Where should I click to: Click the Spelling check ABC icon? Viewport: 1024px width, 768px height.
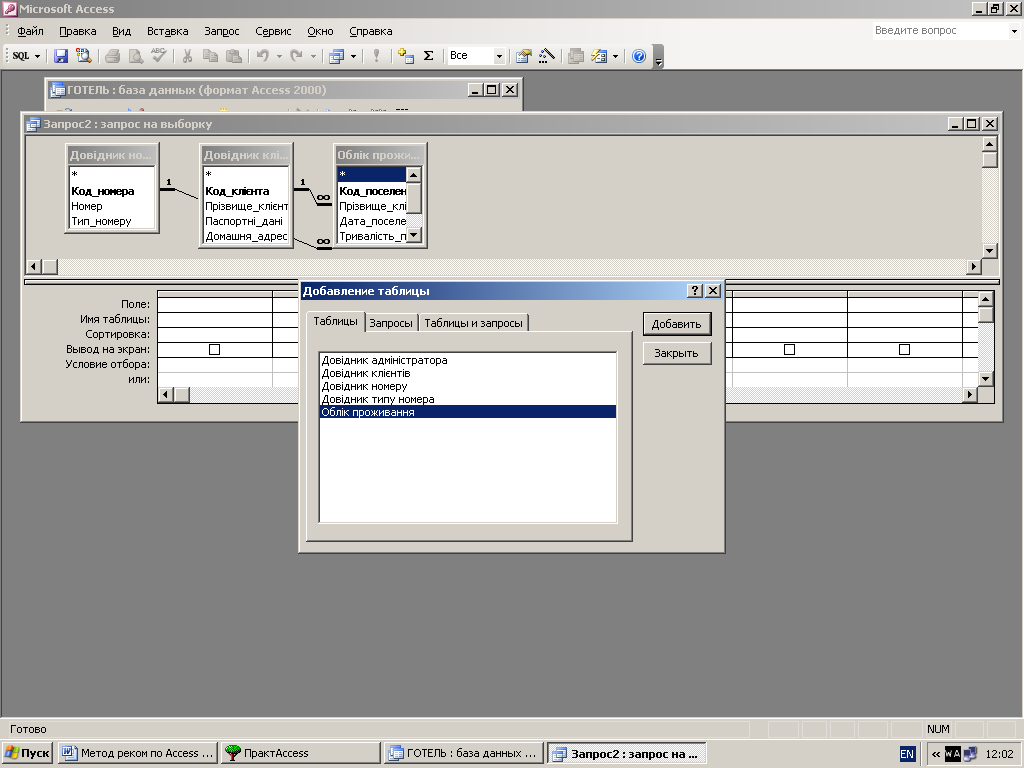click(x=159, y=56)
